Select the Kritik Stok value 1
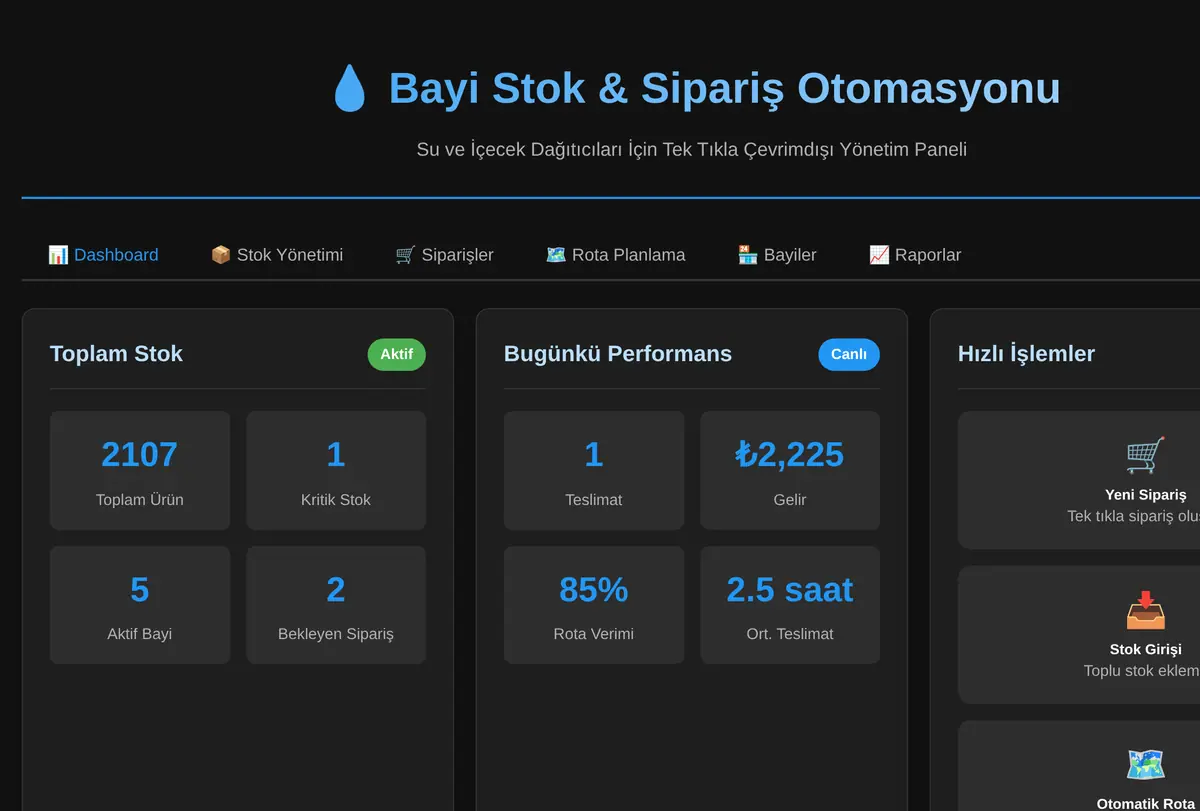The image size is (1200, 811). (336, 455)
